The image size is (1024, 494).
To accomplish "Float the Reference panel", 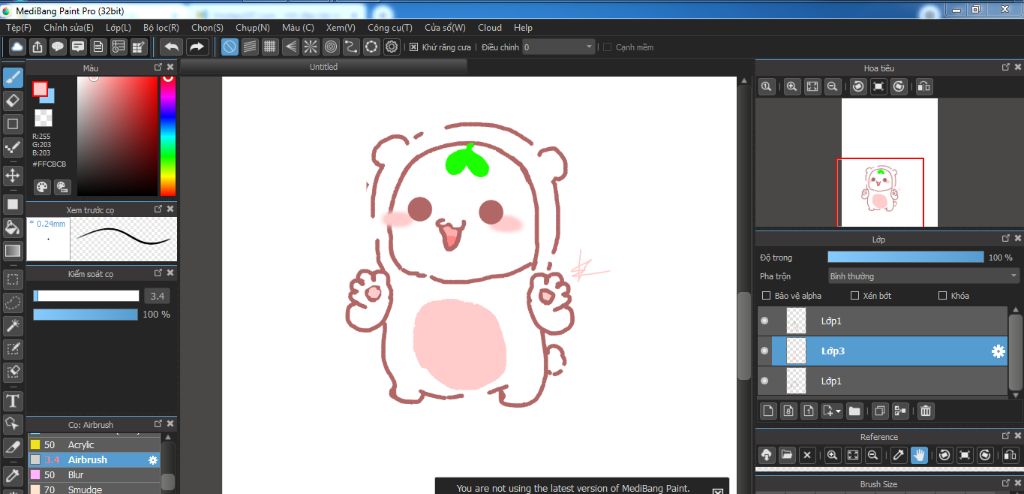I will pos(1006,436).
